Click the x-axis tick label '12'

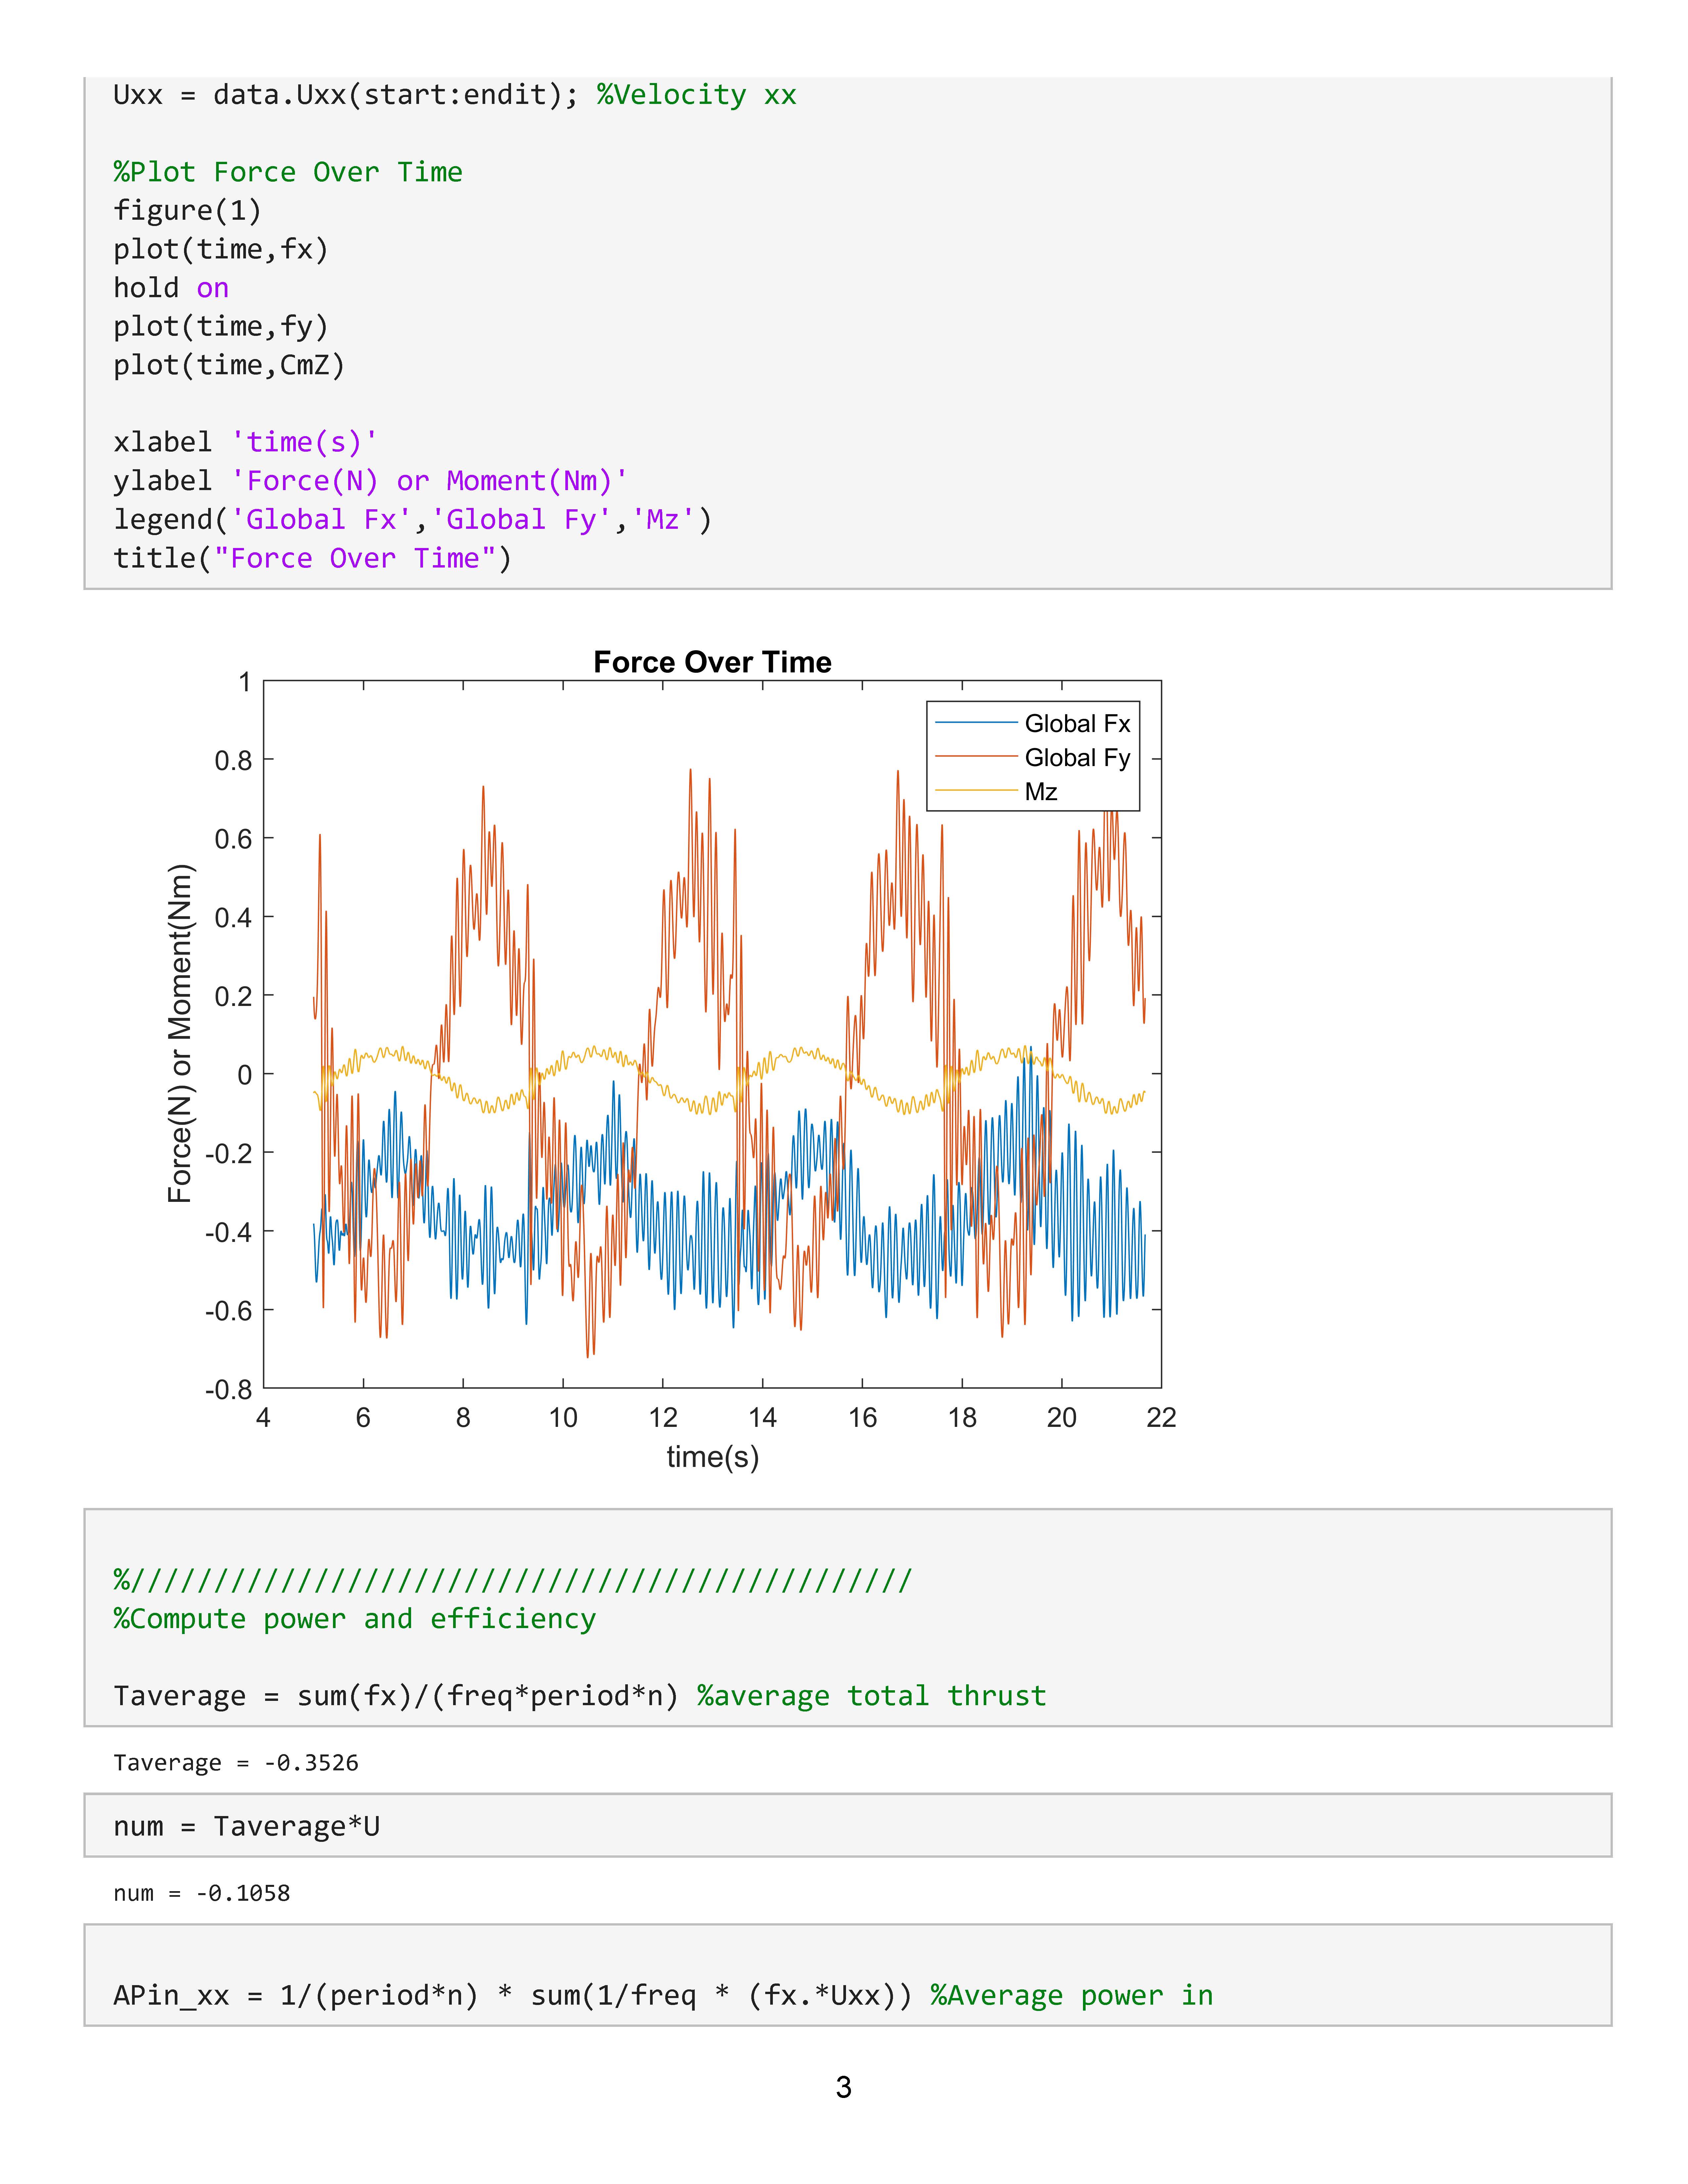[663, 1417]
